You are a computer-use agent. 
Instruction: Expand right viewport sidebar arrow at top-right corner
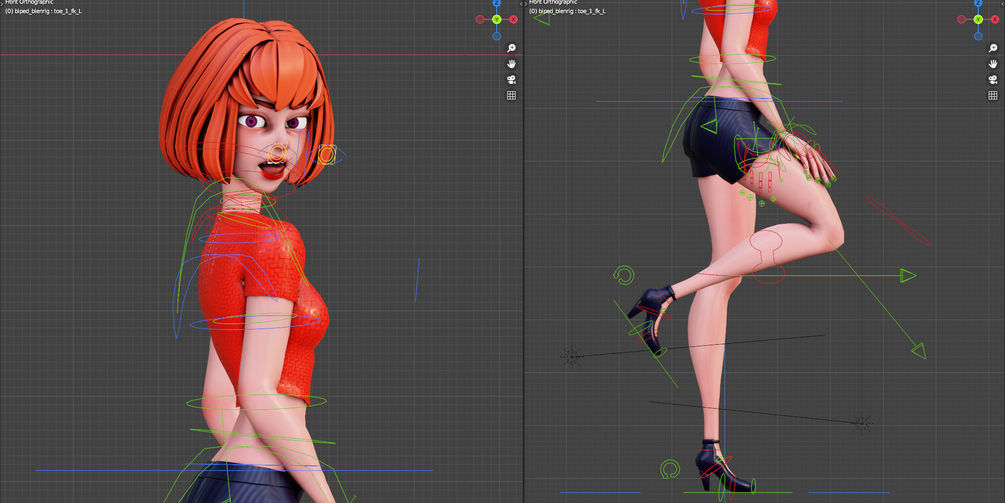click(x=1002, y=3)
